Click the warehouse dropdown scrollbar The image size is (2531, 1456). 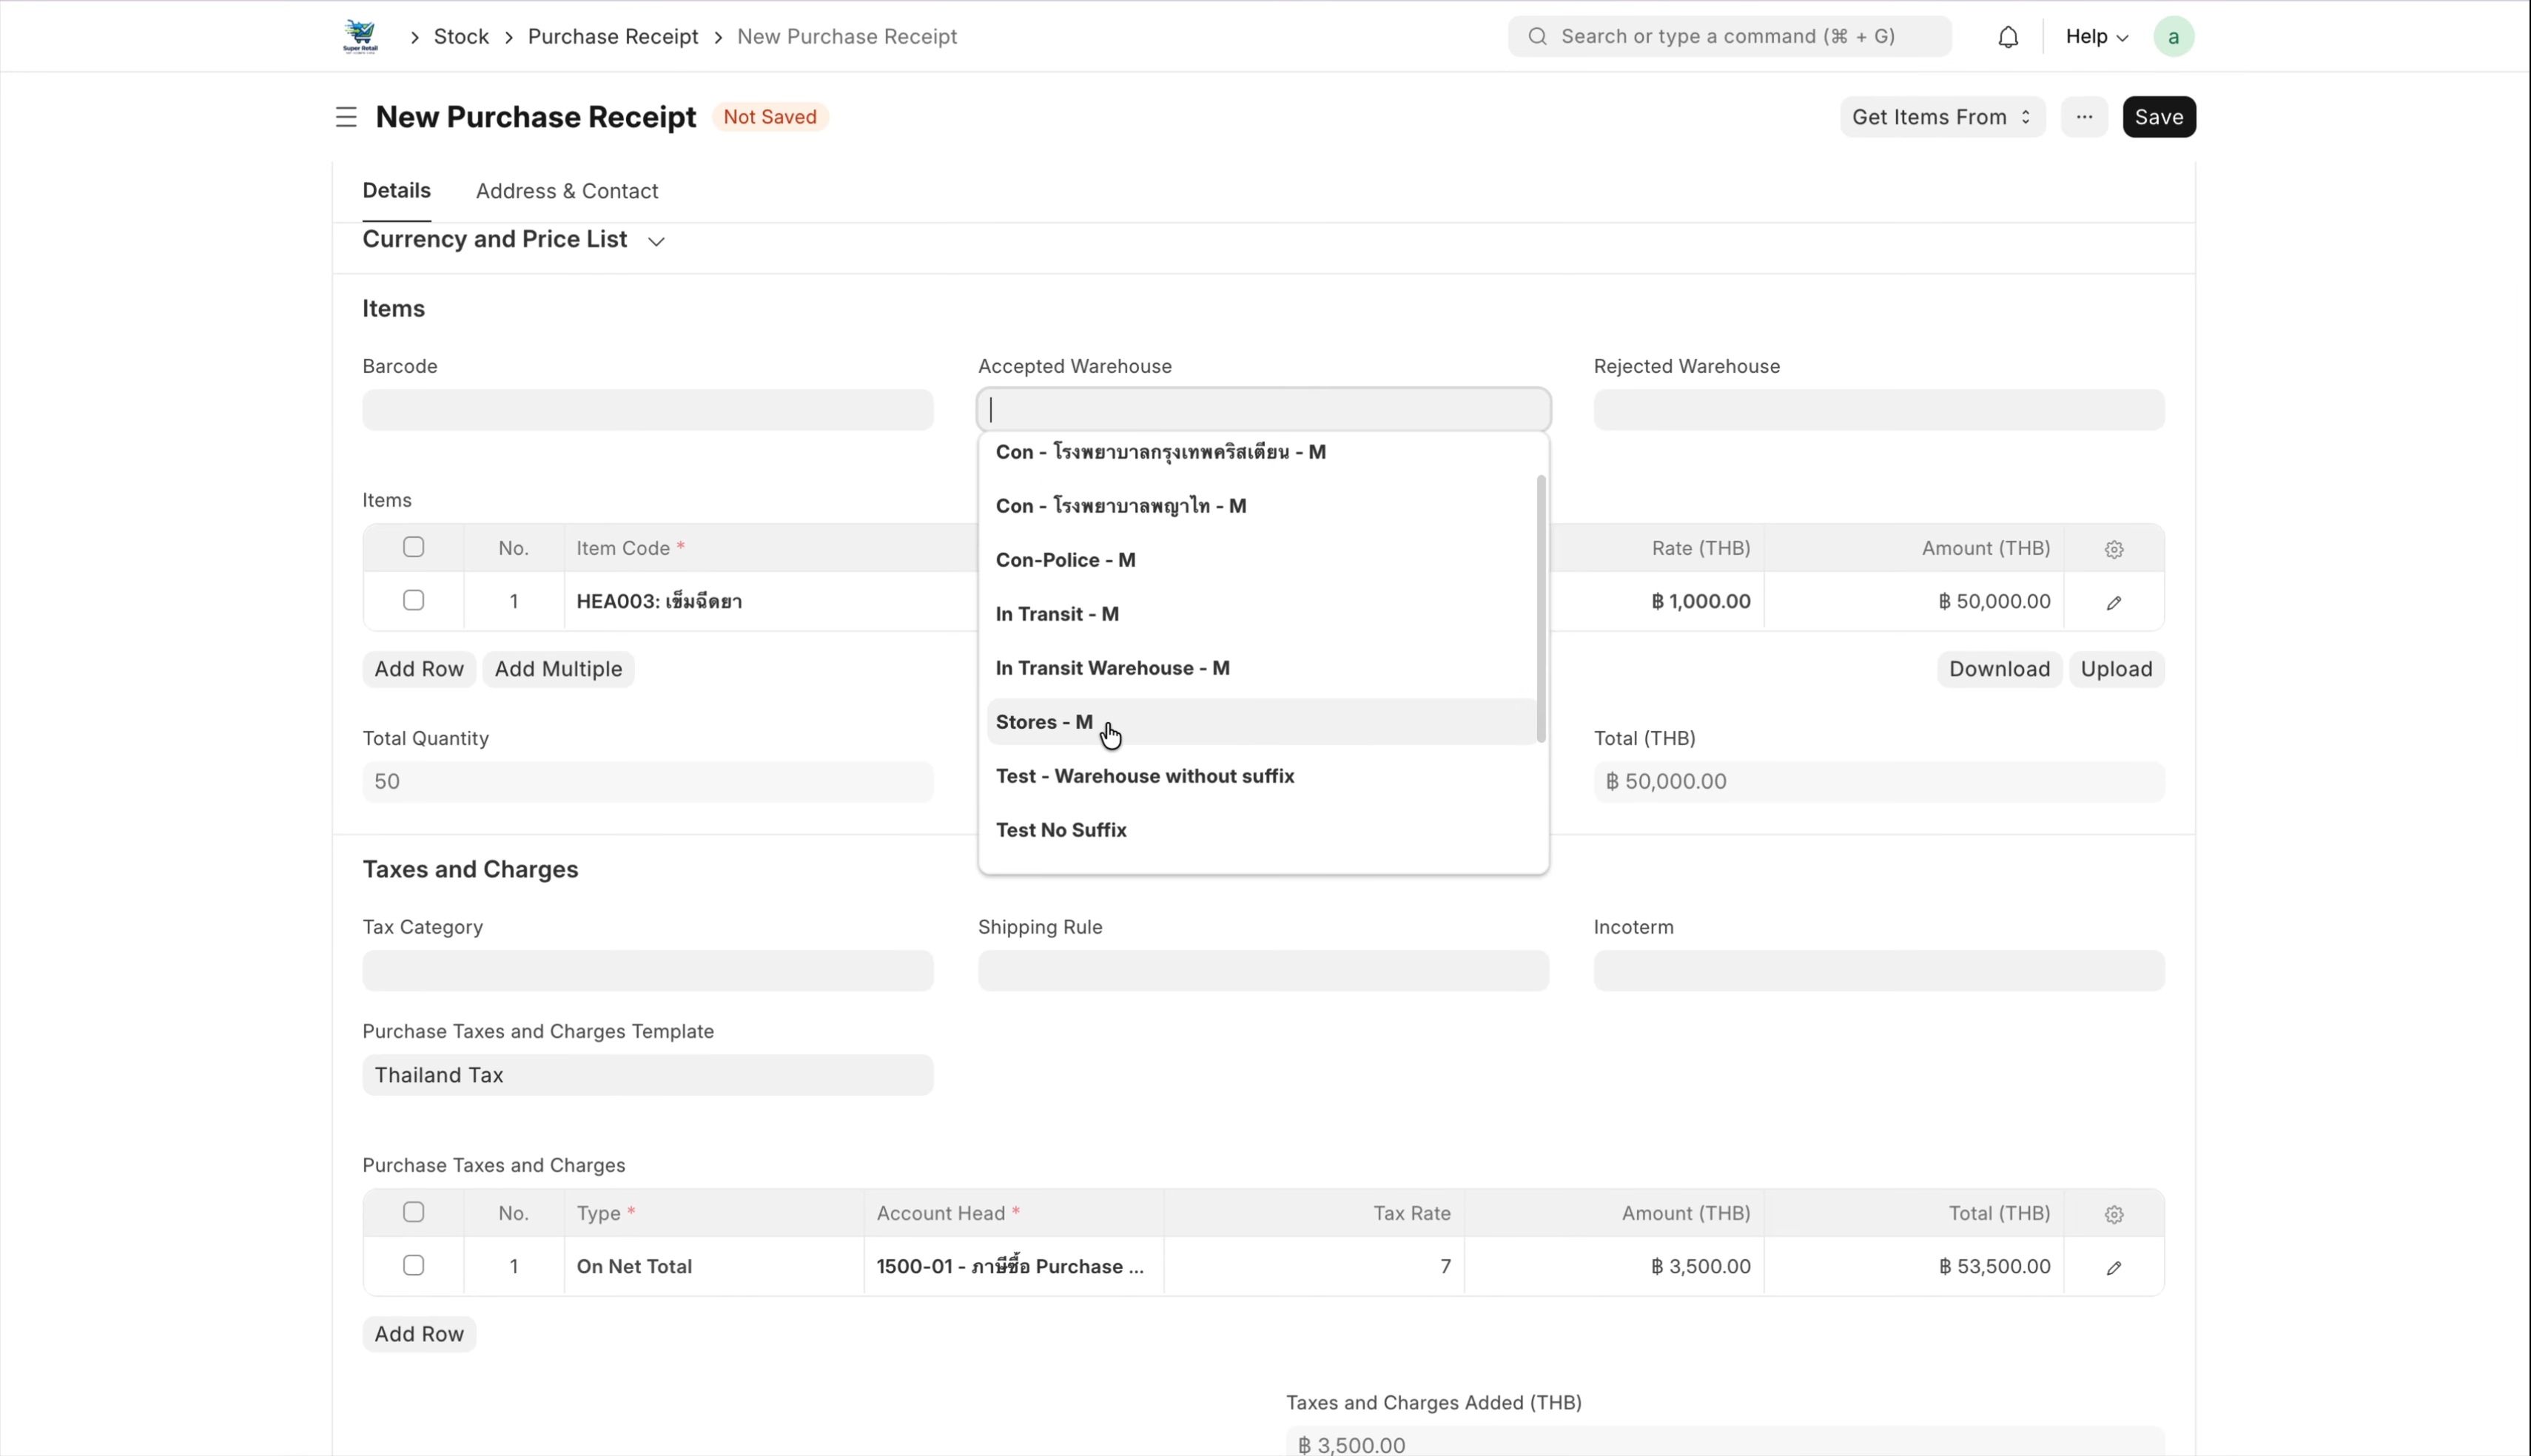point(1541,608)
